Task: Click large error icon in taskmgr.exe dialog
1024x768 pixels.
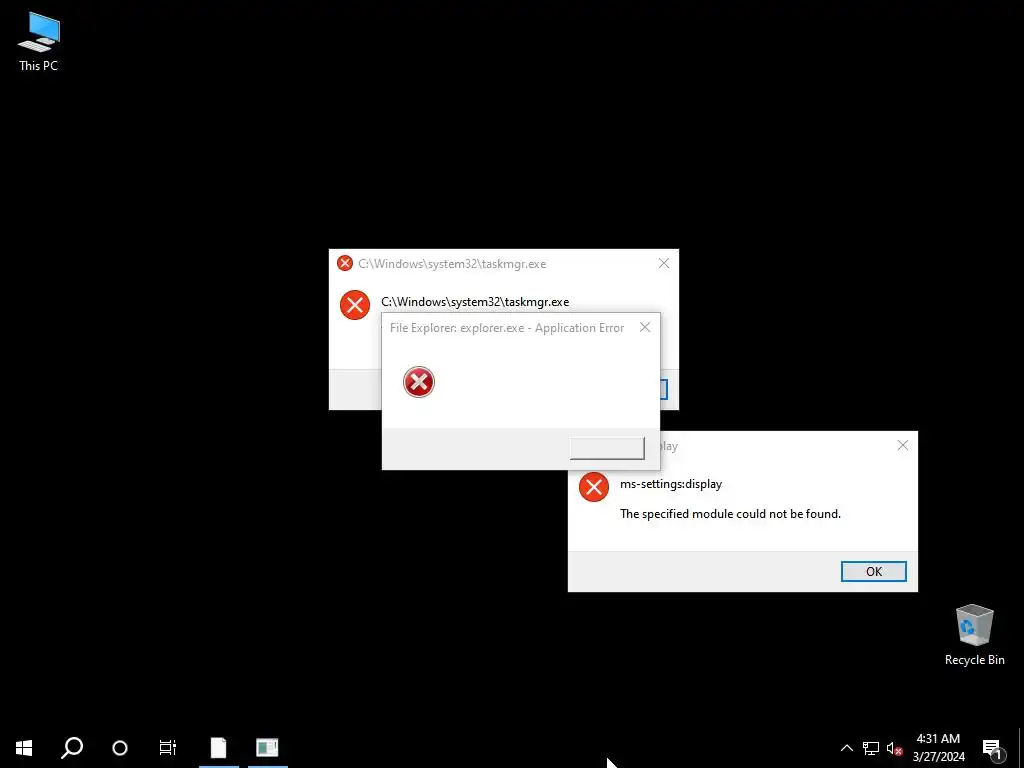Action: (x=355, y=305)
